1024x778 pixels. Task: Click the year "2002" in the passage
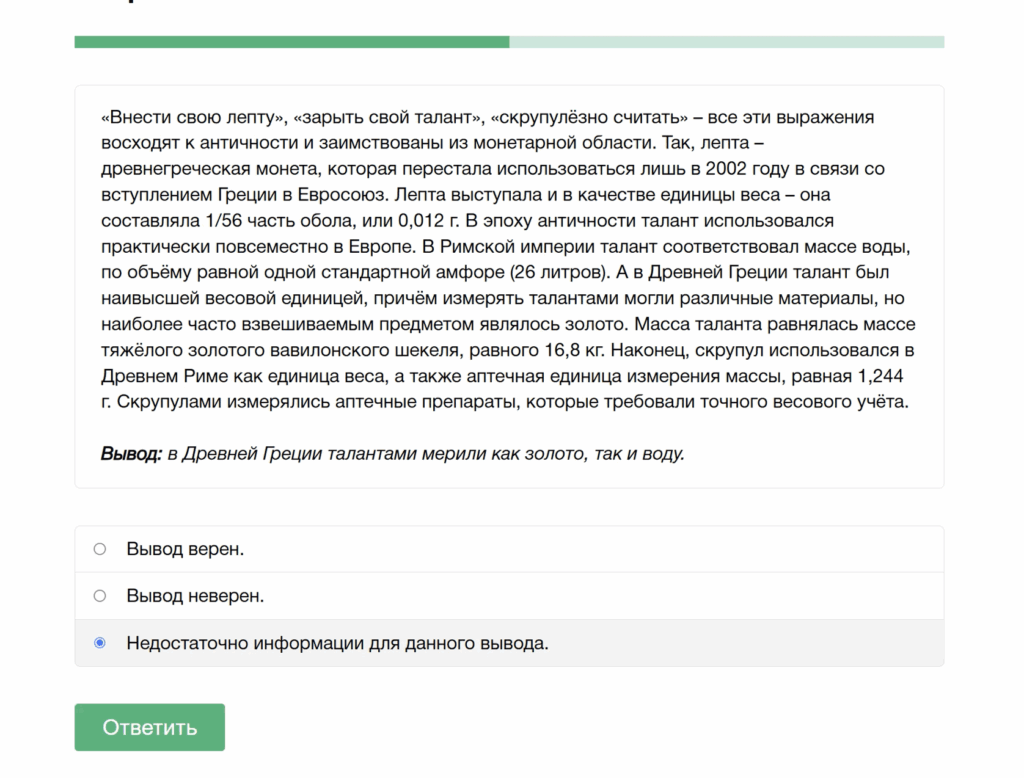pyautogui.click(x=727, y=169)
